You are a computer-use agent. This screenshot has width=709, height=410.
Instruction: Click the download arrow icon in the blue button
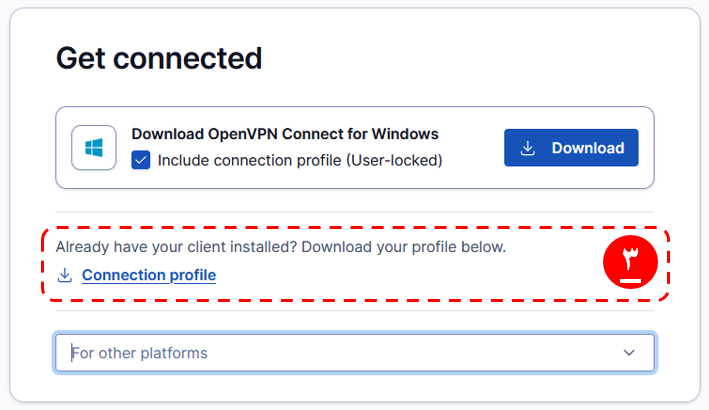pos(530,148)
